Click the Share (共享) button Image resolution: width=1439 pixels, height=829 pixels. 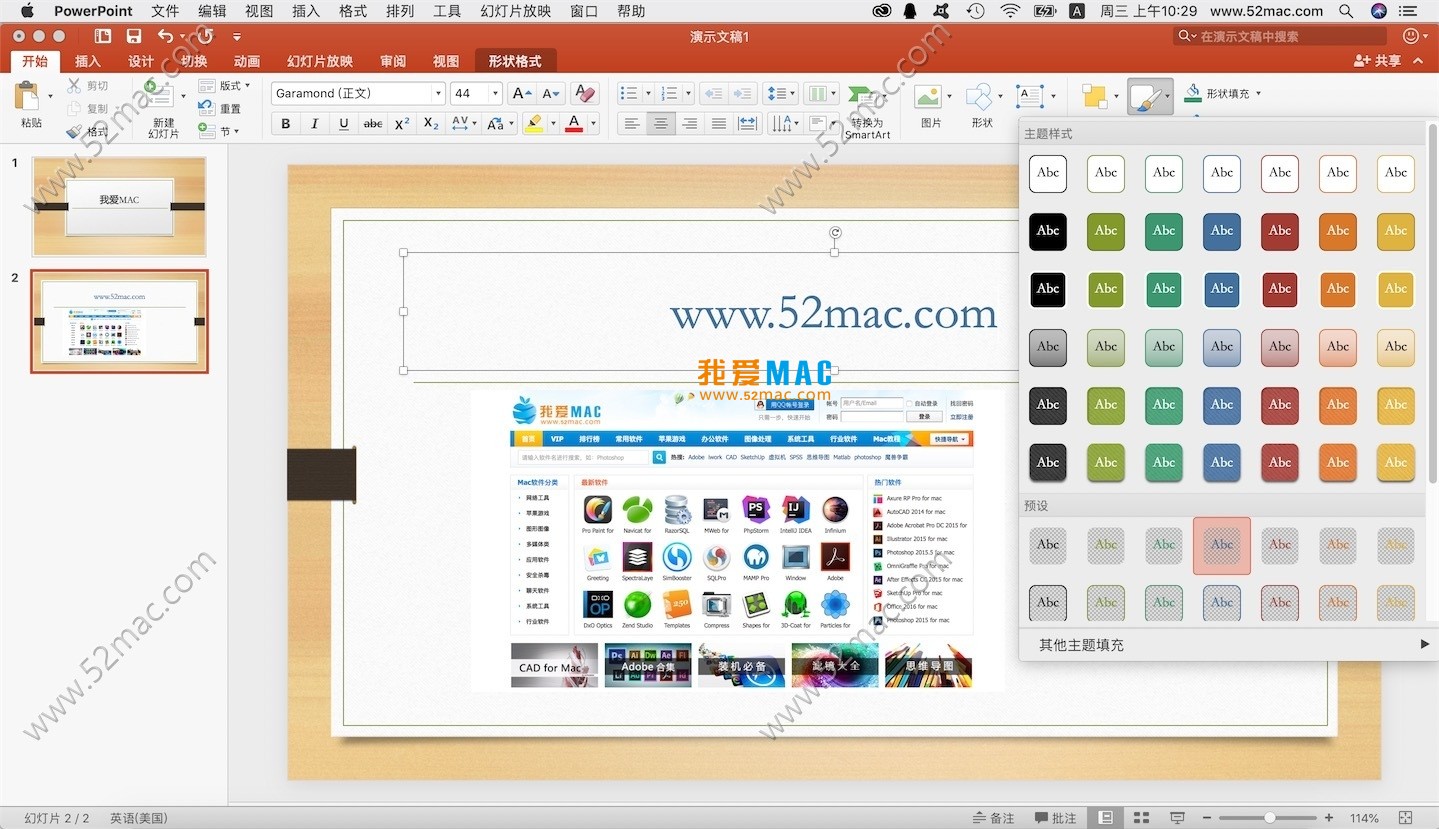[x=1377, y=61]
